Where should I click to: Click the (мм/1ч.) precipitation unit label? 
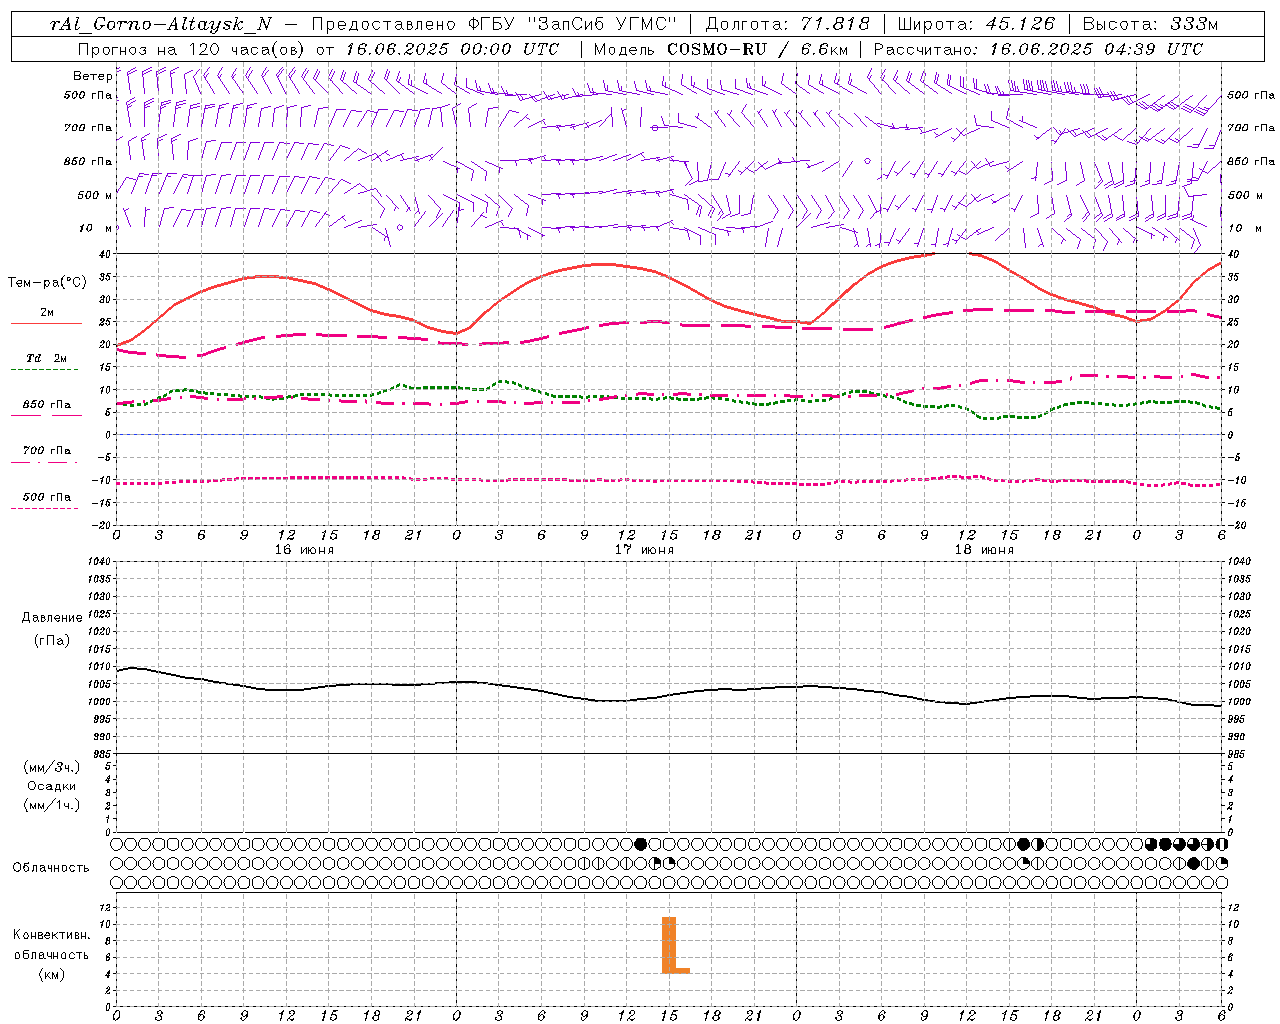point(52,805)
